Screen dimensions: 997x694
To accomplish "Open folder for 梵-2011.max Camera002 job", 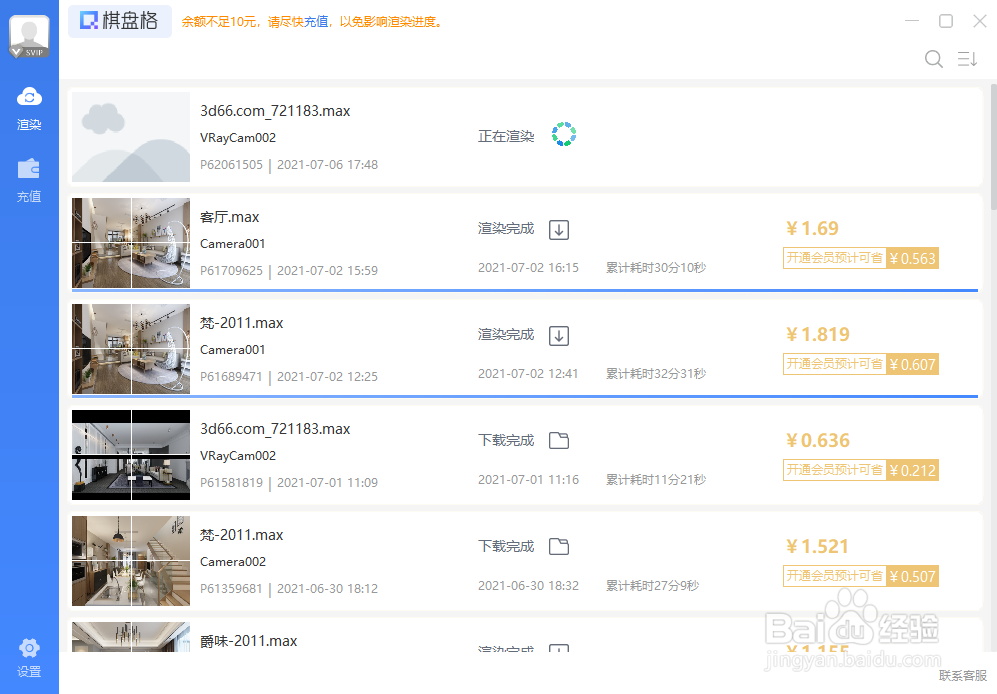I will (559, 547).
